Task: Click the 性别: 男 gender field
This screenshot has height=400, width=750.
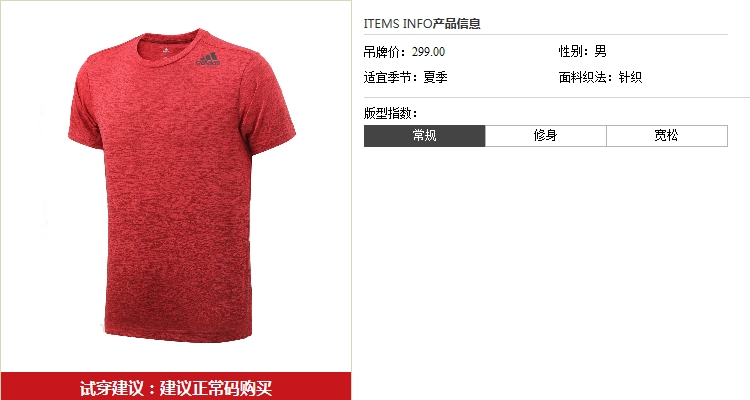Action: (583, 51)
